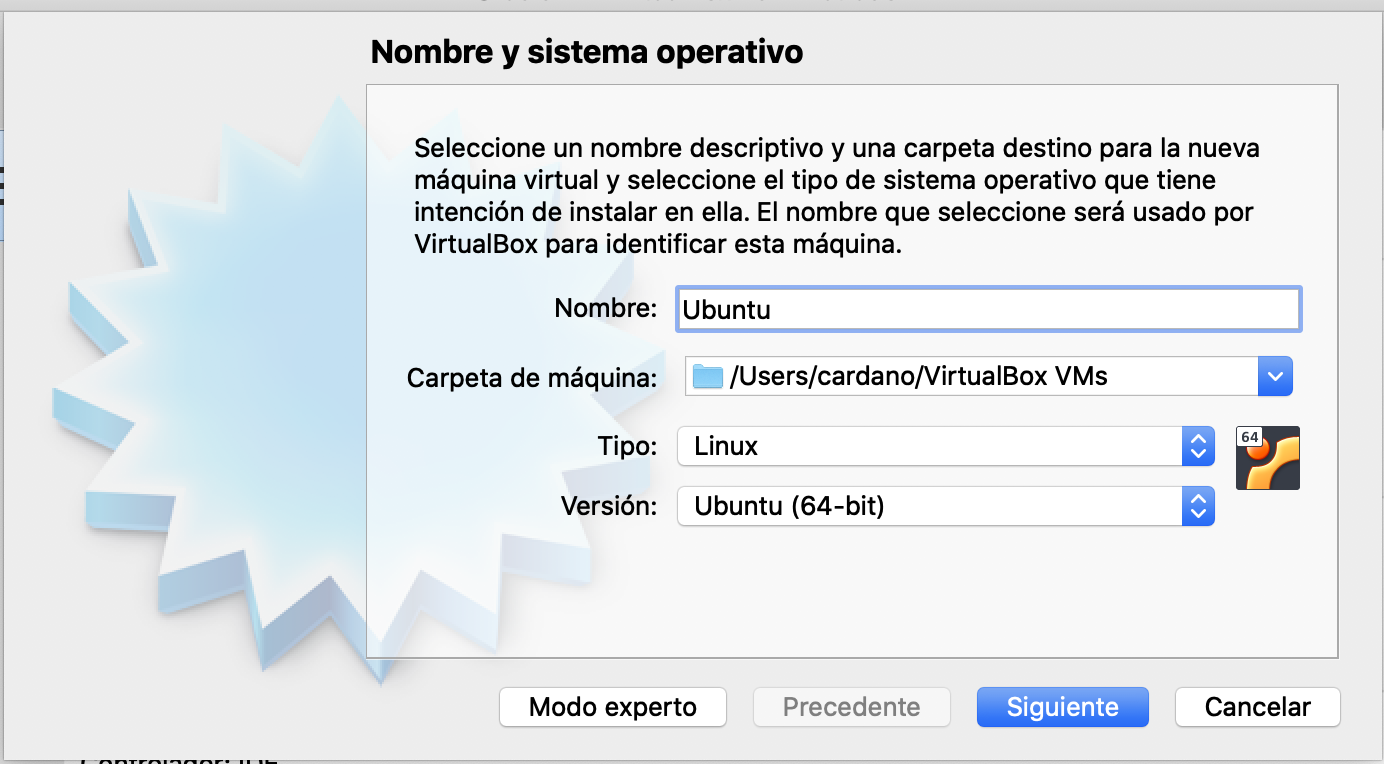Image resolution: width=1384 pixels, height=764 pixels.
Task: Click the Ubuntu 64-bit OS logo icon
Action: pyautogui.click(x=1268, y=458)
